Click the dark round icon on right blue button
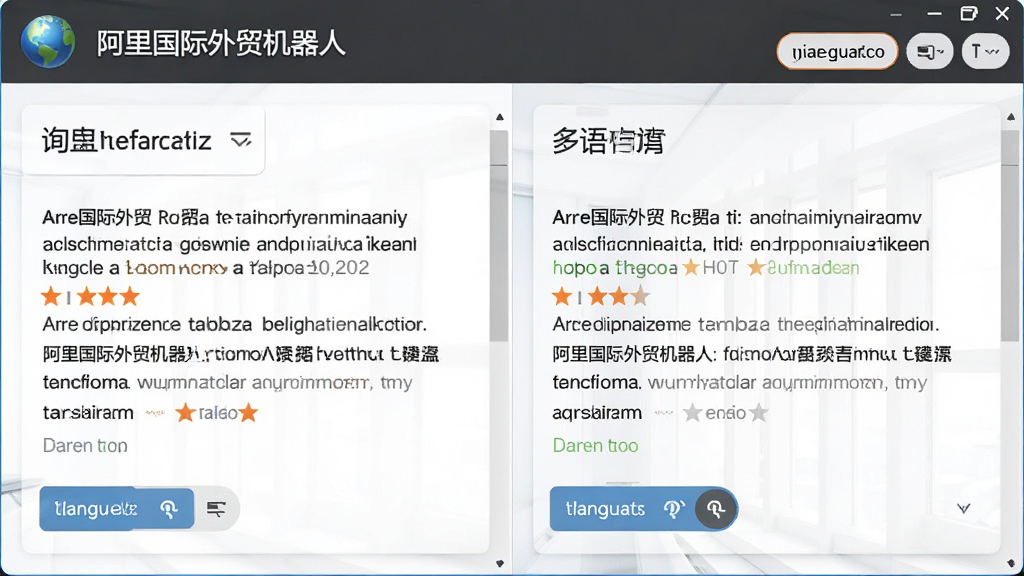The height and width of the screenshot is (576, 1024). point(716,509)
